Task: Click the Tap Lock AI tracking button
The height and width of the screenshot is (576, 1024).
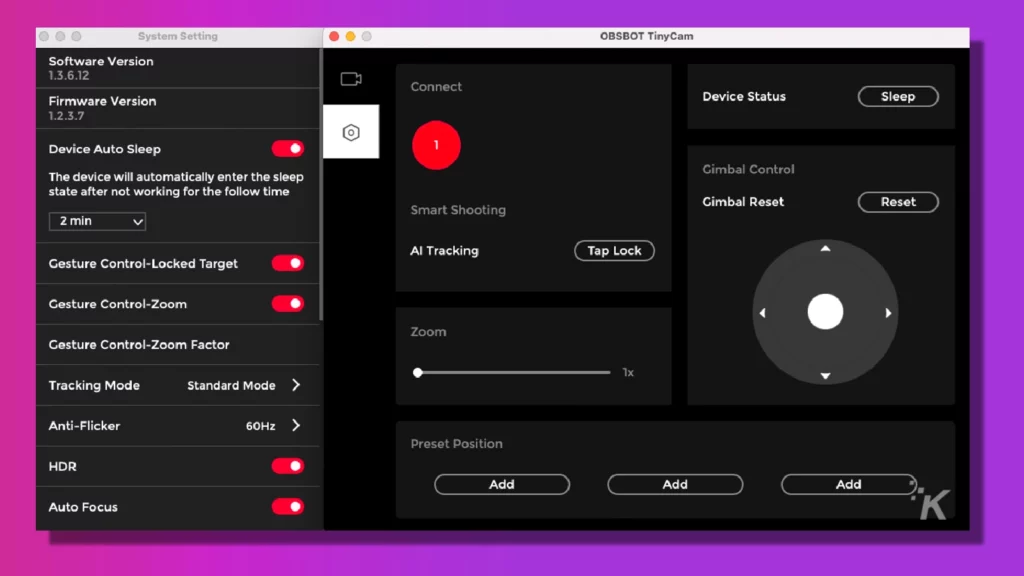Action: (614, 251)
